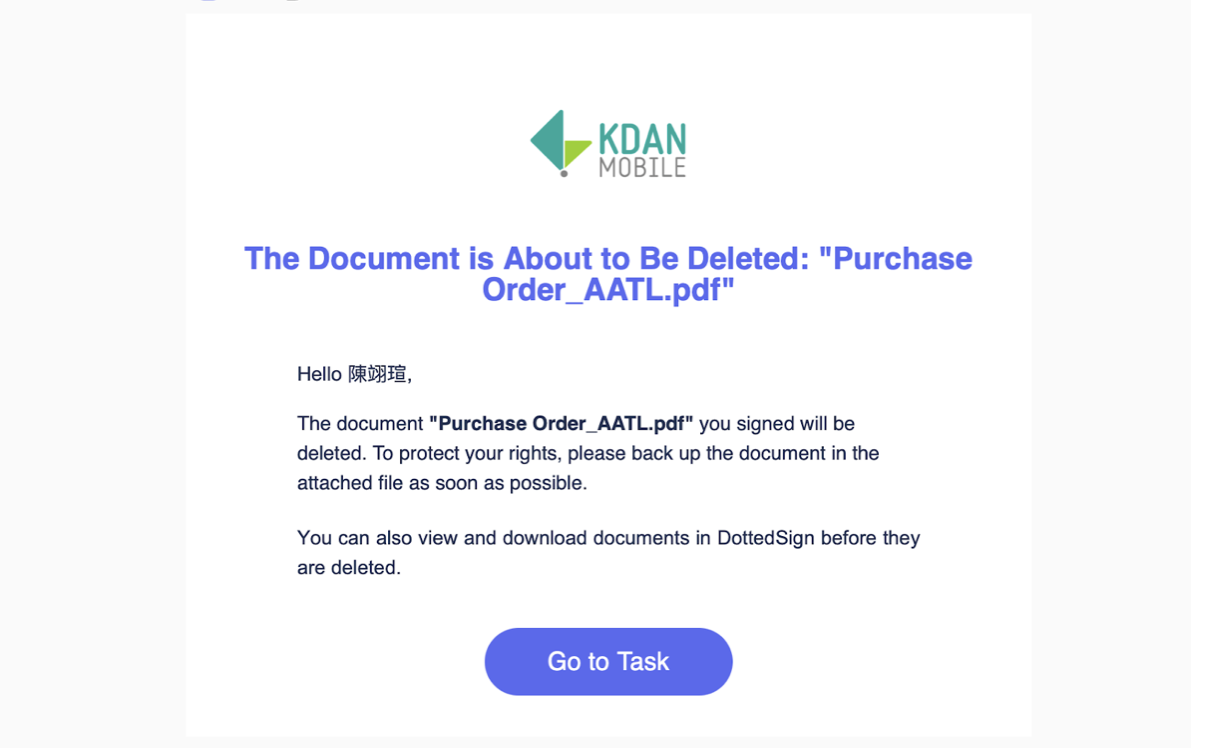Screen dimensions: 1209x755
Task: Click the "attached file as soon as possible" line
Action: pyautogui.click(x=442, y=483)
